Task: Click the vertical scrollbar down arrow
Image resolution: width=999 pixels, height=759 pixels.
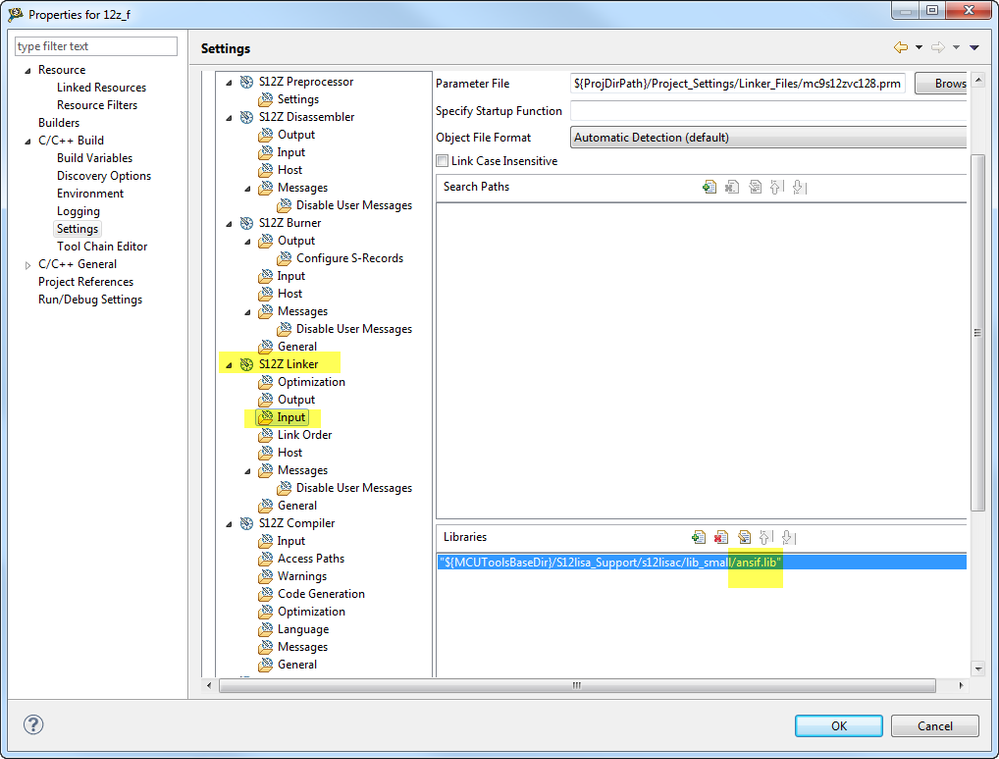Action: (x=978, y=669)
